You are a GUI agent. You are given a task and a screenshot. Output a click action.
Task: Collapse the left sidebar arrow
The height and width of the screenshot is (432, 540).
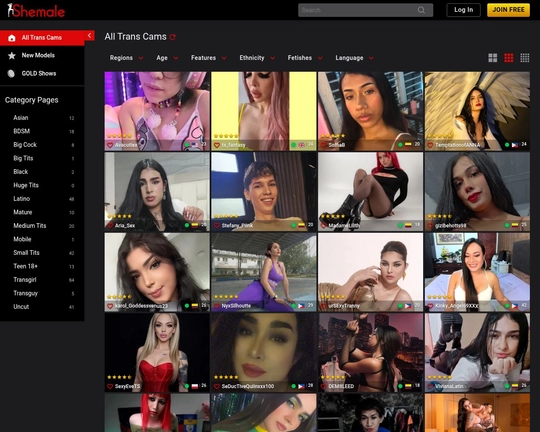[x=90, y=35]
